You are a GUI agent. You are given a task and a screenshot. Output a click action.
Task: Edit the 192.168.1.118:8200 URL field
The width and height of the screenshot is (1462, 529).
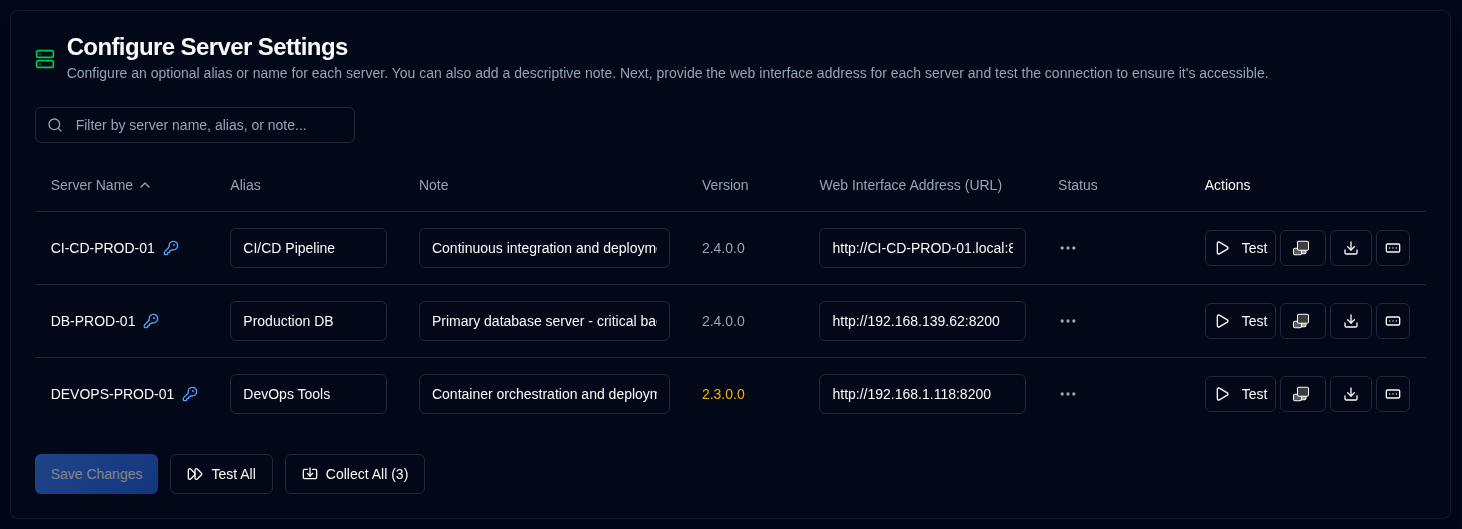(922, 394)
